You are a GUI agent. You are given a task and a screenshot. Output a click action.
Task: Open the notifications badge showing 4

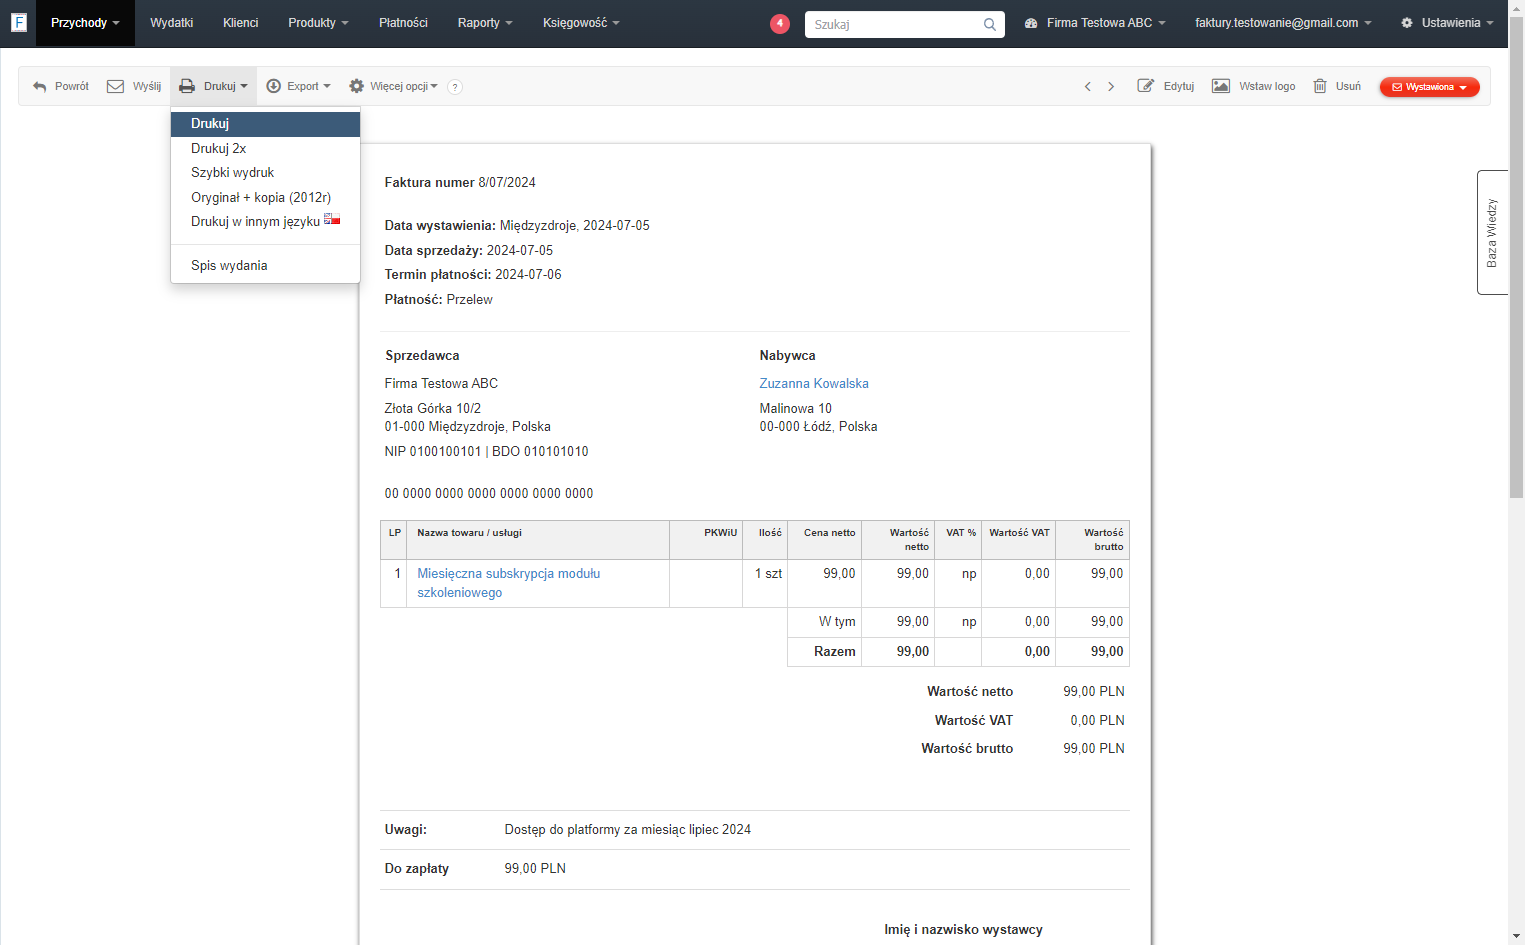click(x=780, y=24)
